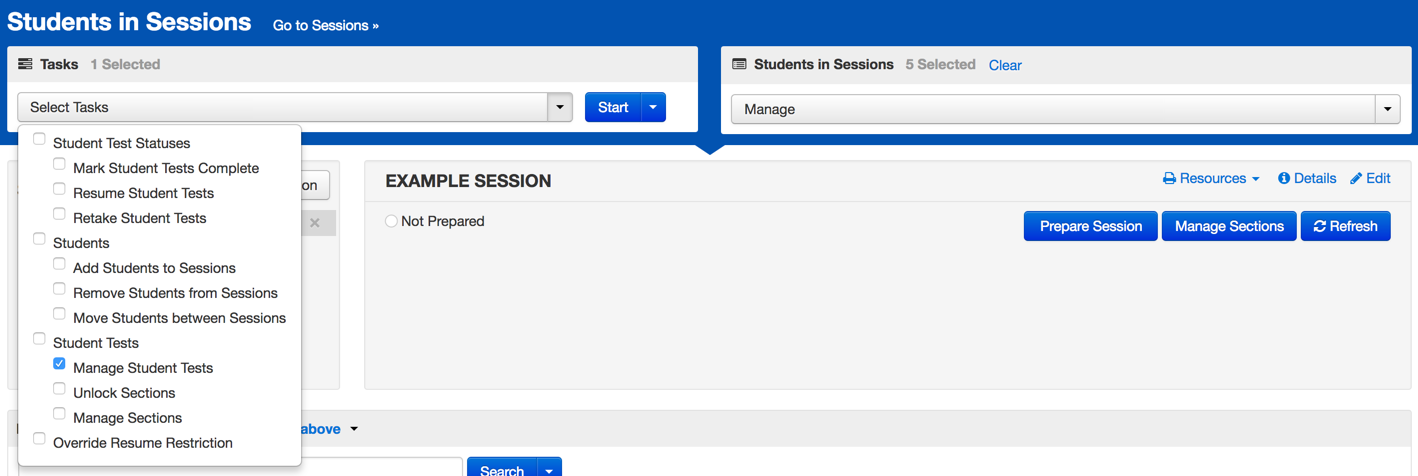The image size is (1418, 476).
Task: Click the Refresh session button
Action: [1345, 226]
